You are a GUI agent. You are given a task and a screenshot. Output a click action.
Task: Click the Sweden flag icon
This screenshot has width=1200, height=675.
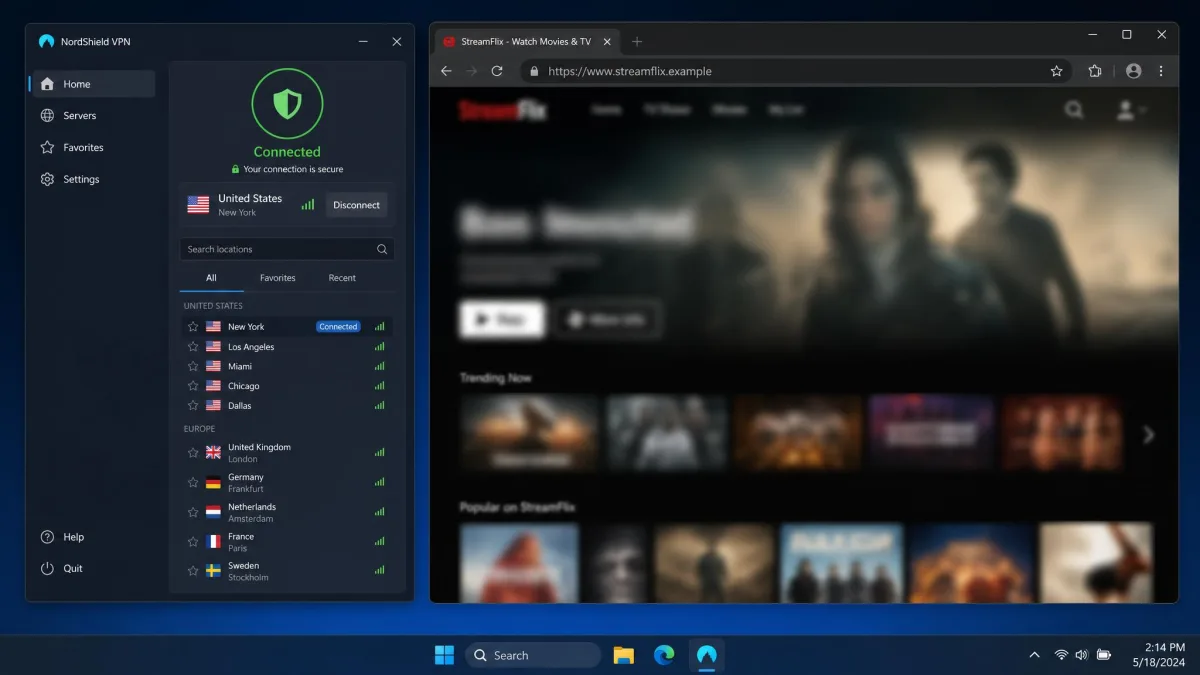[x=213, y=571]
